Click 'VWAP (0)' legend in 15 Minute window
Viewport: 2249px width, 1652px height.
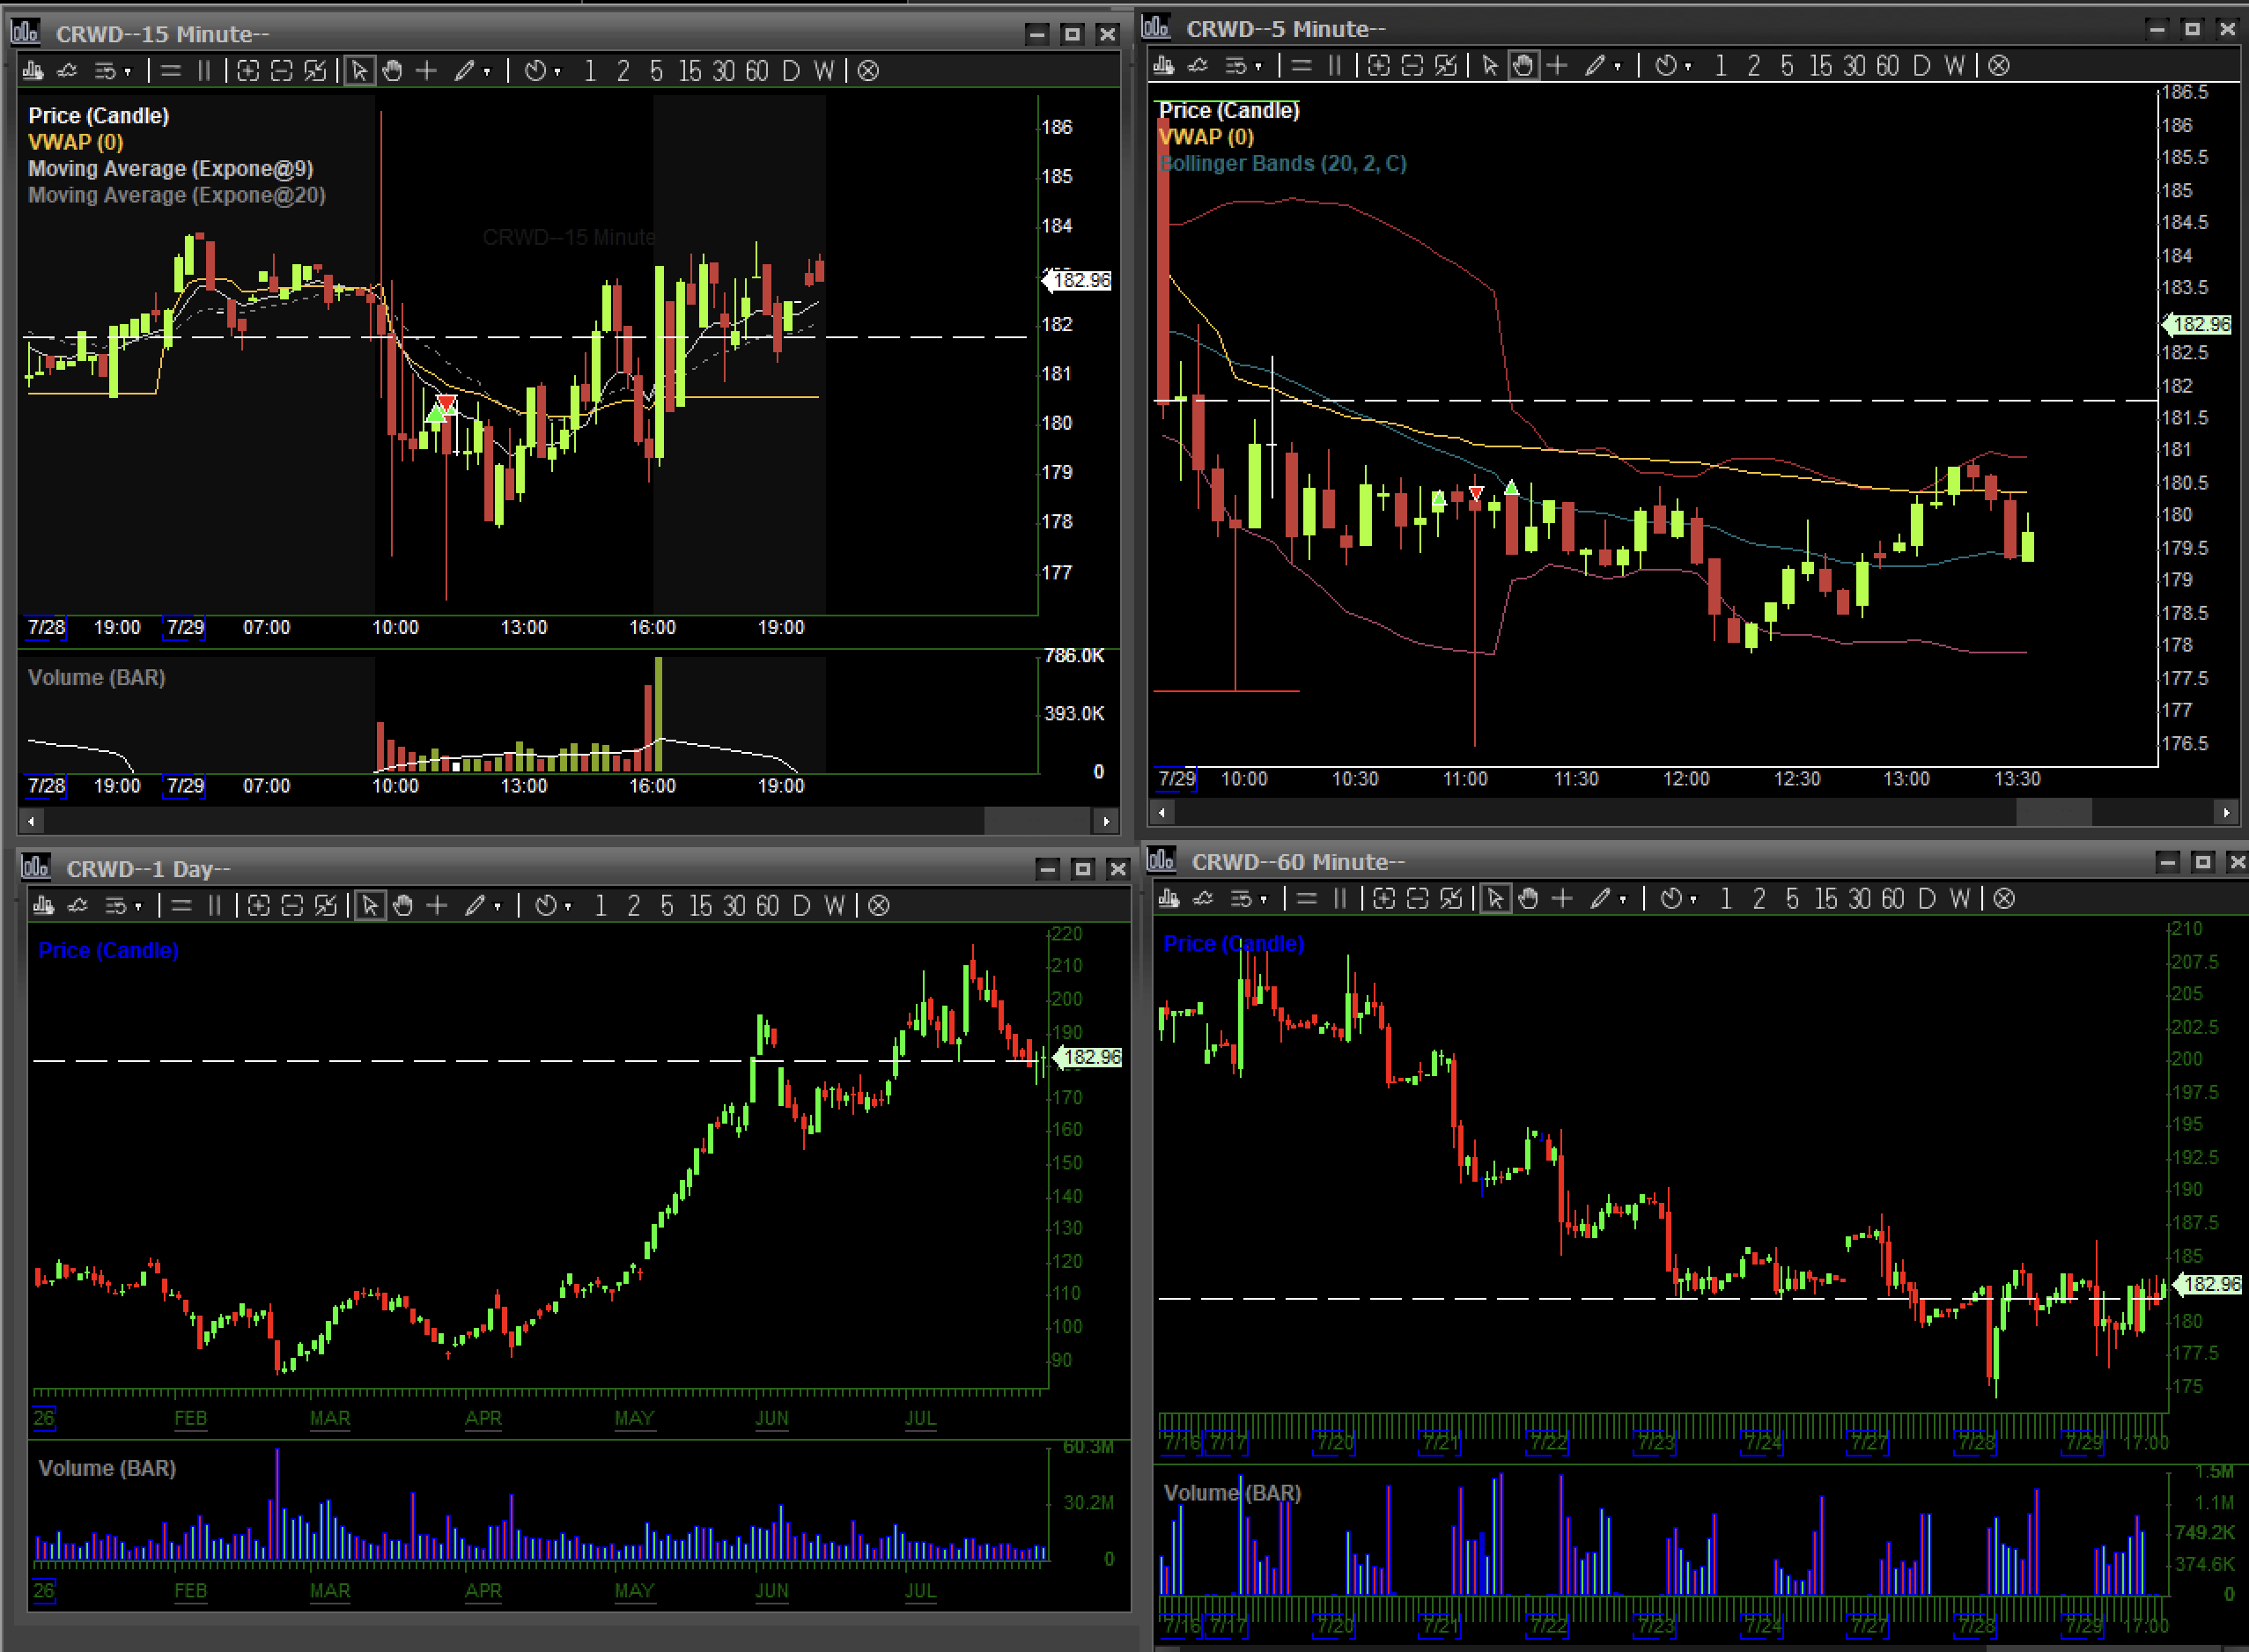coord(76,142)
